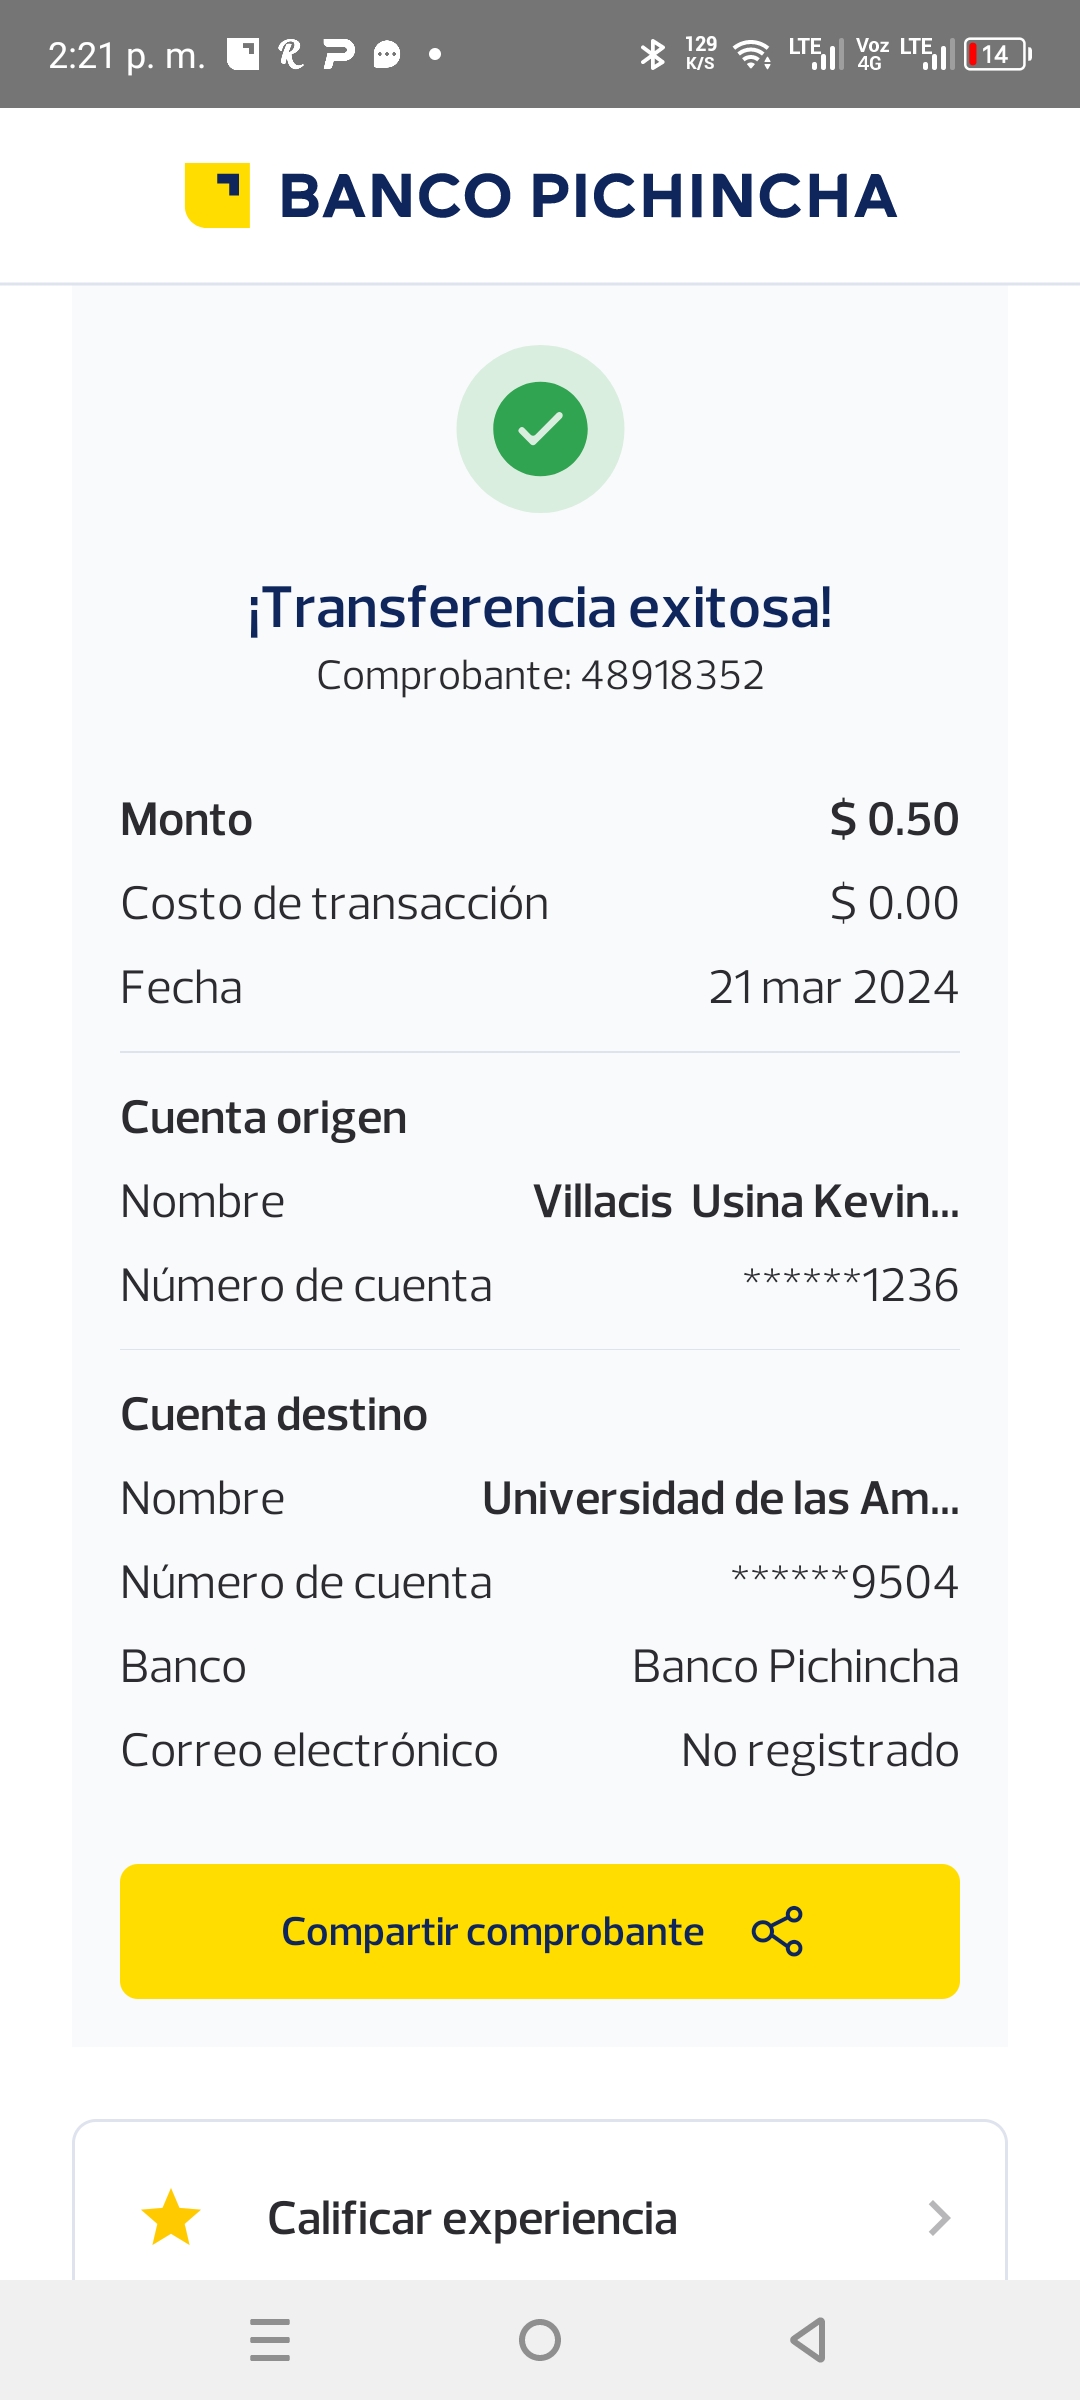Tap the share icon on the yellow button

click(x=777, y=1931)
